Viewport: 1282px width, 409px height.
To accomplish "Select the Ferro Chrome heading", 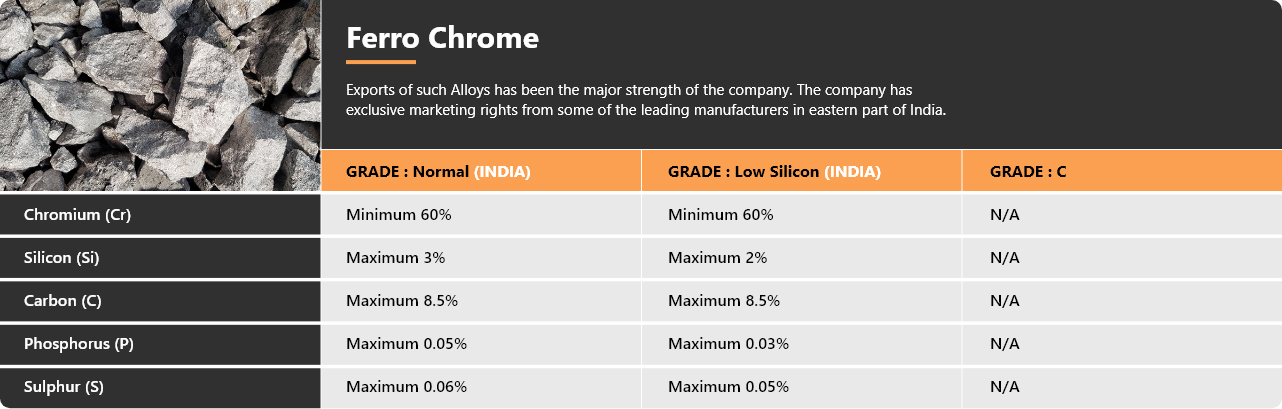I will 442,38.
